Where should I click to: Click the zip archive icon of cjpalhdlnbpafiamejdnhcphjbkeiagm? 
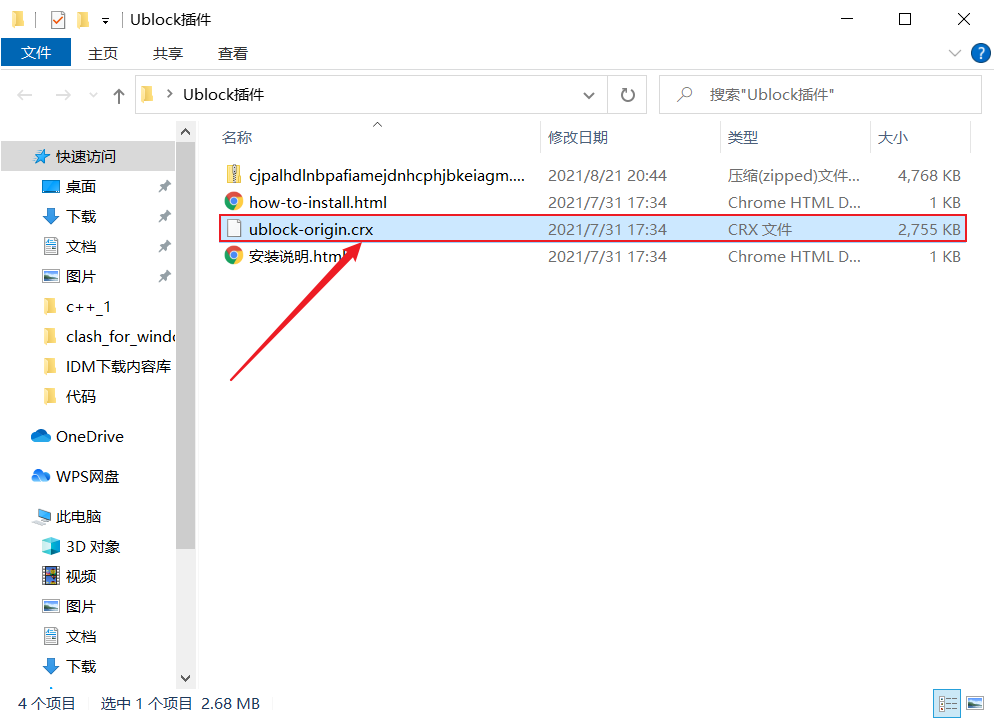[234, 175]
